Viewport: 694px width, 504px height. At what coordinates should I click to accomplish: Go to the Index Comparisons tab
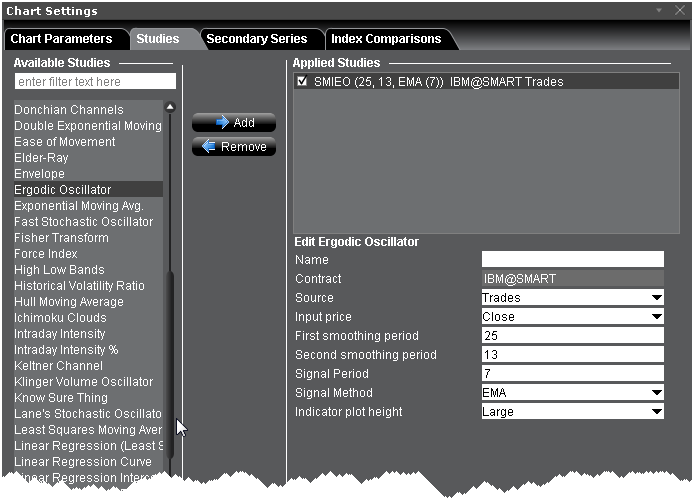[386, 39]
